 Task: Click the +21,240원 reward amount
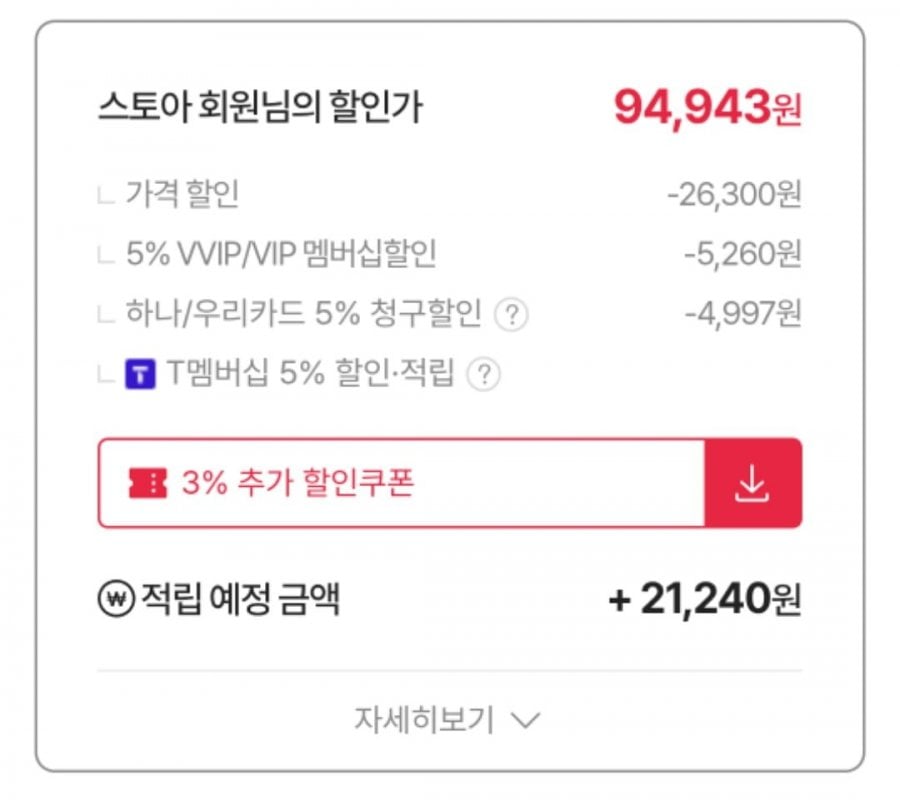pyautogui.click(x=705, y=600)
